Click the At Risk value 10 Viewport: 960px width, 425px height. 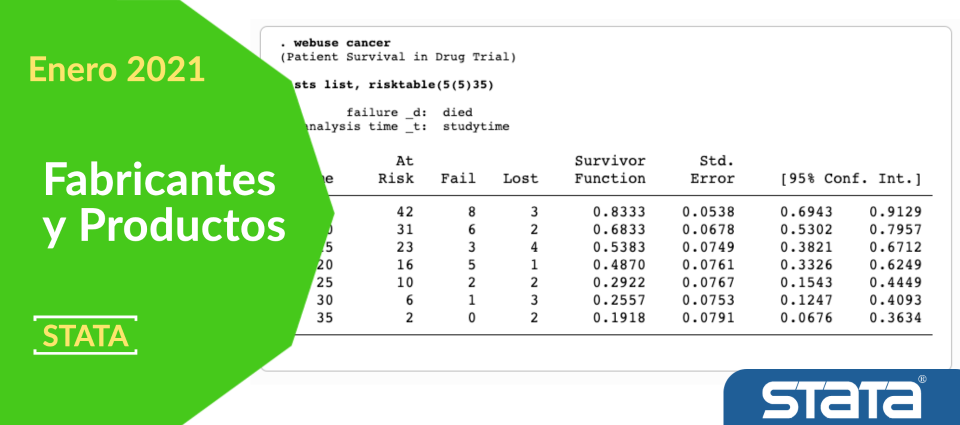point(405,283)
